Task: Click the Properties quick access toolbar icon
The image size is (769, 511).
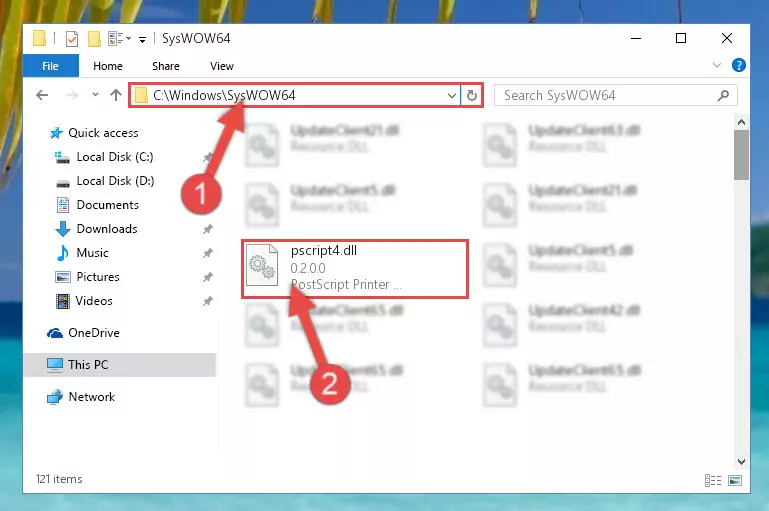Action: (x=72, y=38)
